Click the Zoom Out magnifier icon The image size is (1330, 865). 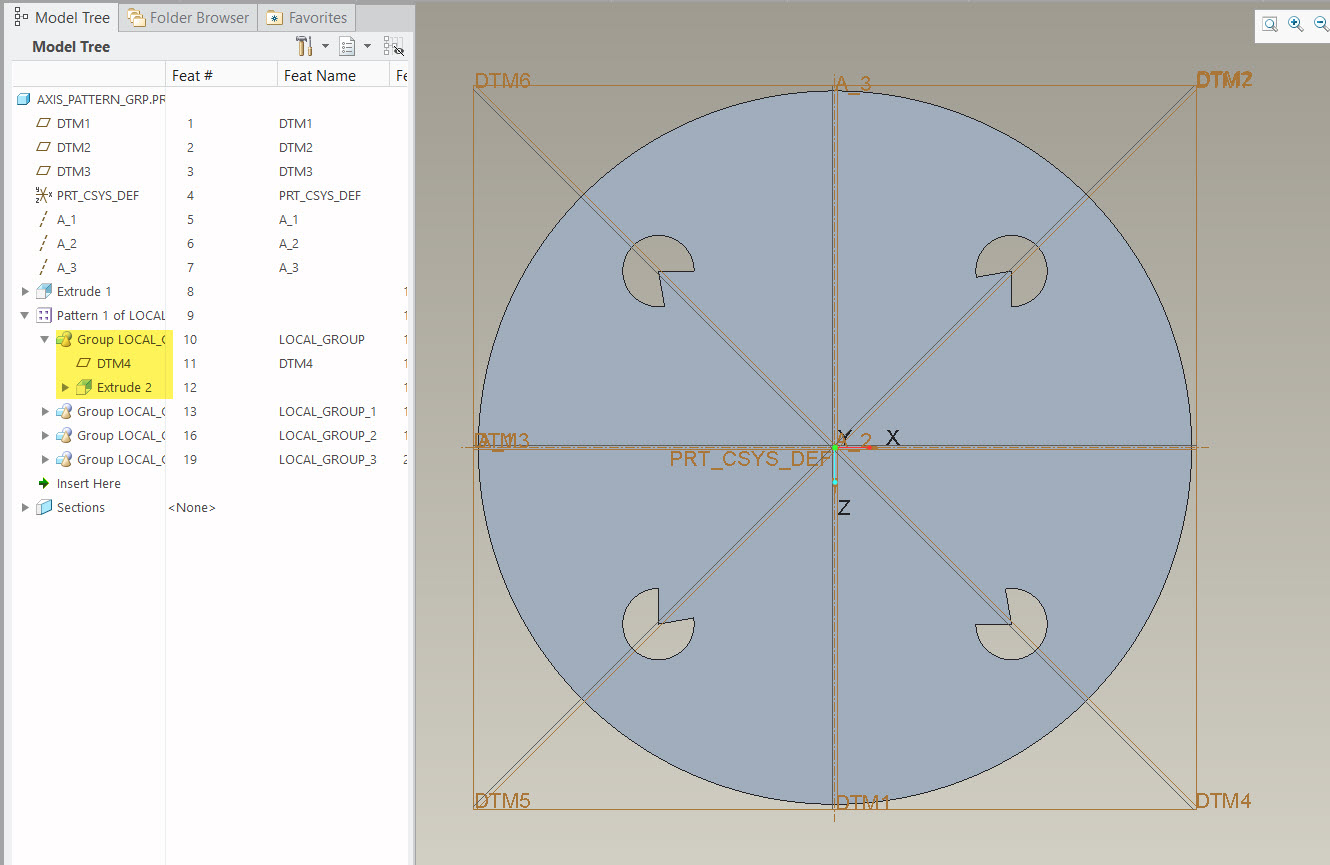(1321, 23)
